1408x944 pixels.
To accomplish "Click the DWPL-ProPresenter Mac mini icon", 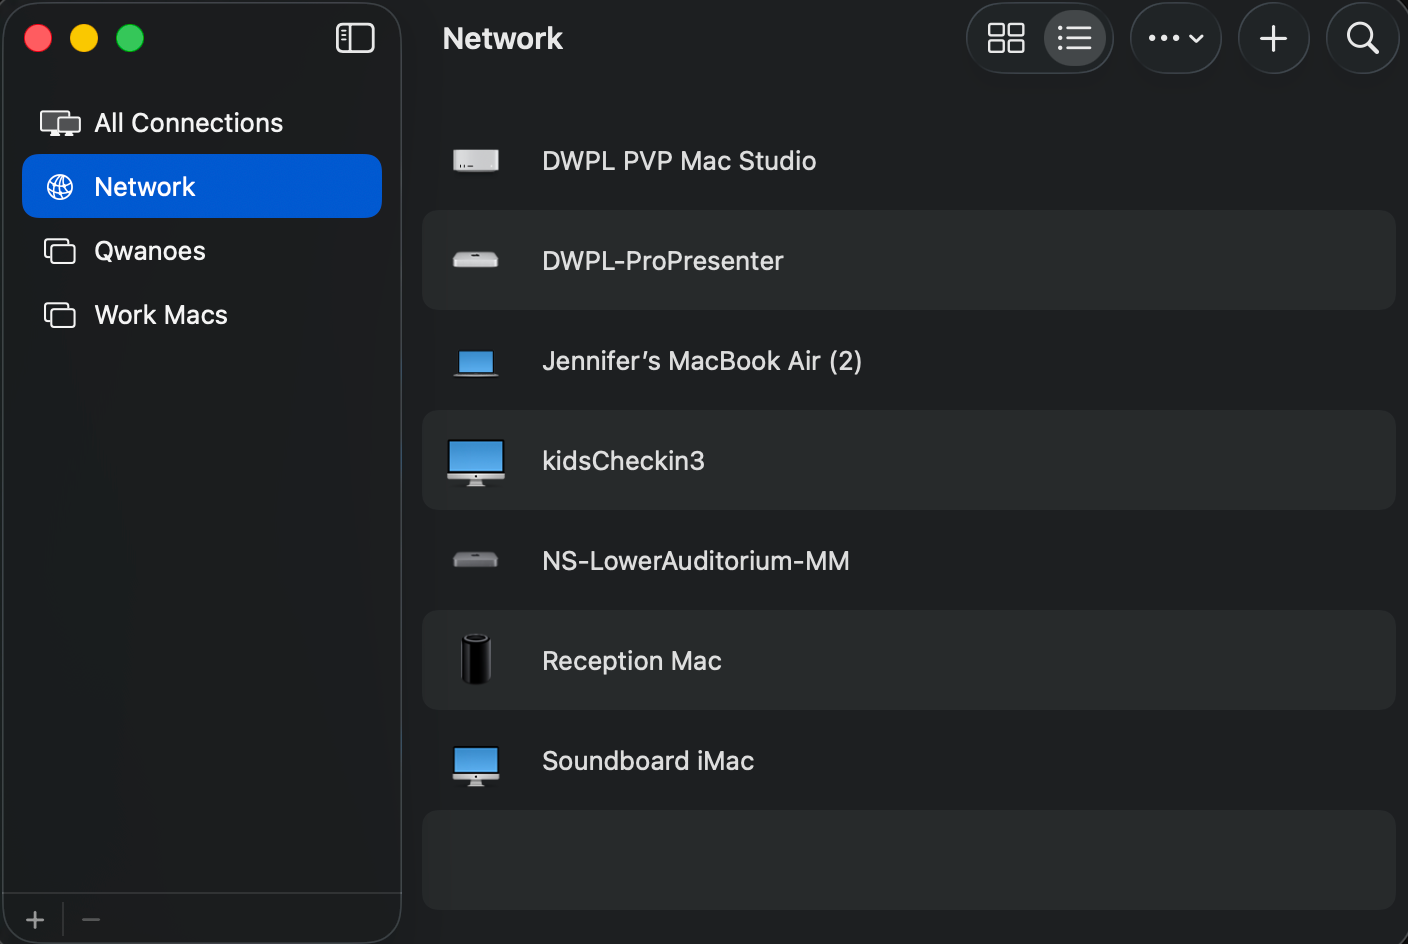I will coord(476,260).
